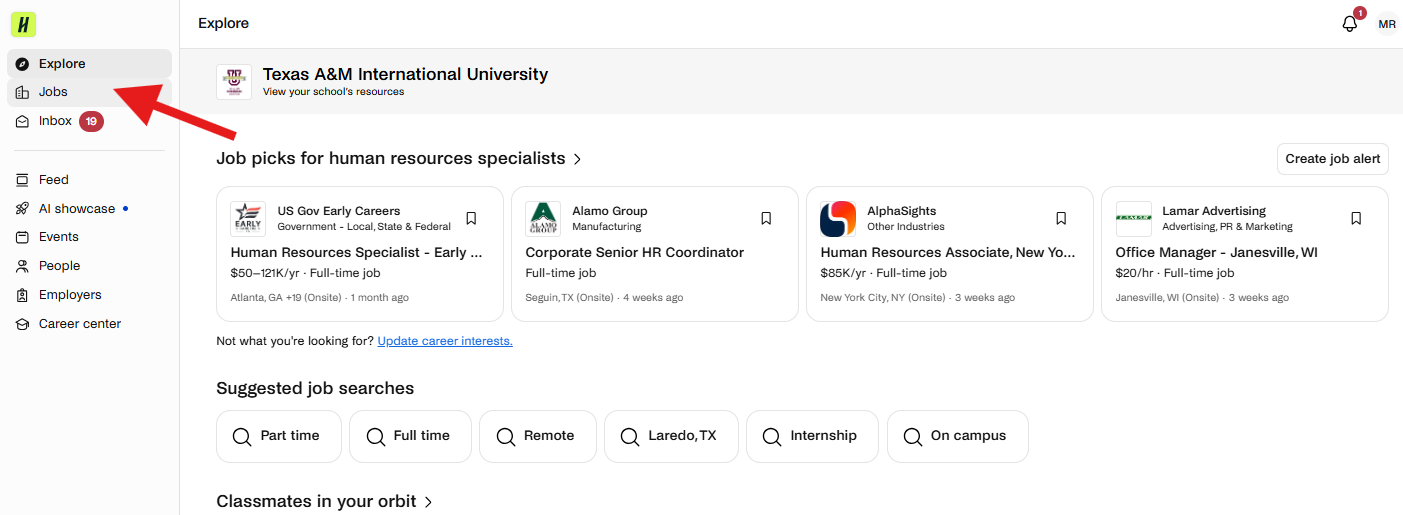Bookmark the US Gov Early Careers job
Screen dimensions: 1403x515
click(471, 218)
